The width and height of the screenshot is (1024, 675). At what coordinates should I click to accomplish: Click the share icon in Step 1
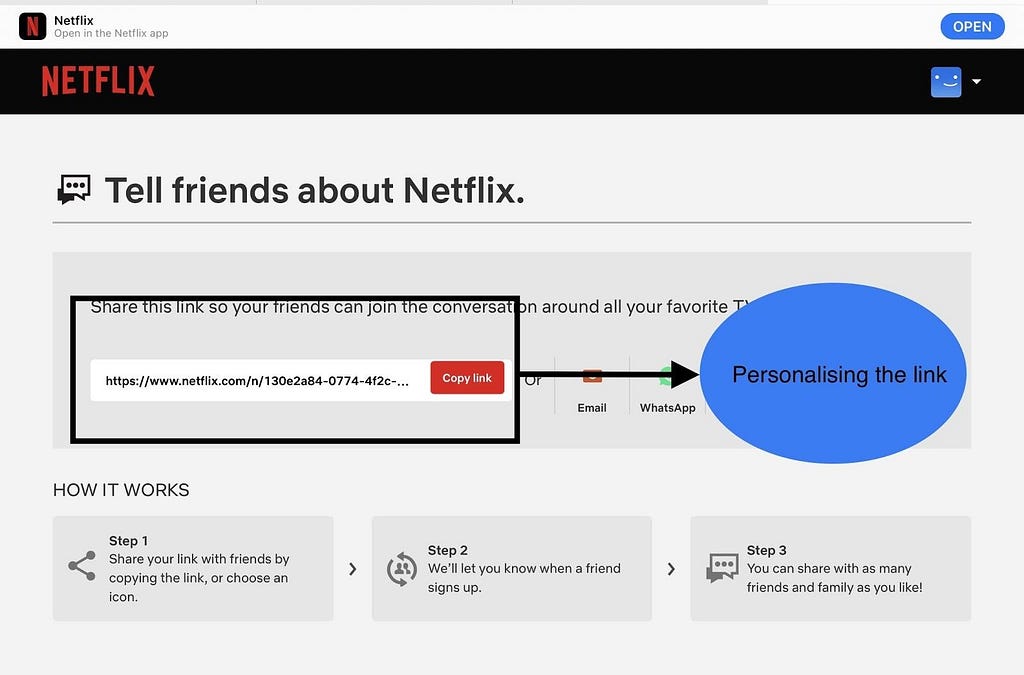pyautogui.click(x=82, y=566)
